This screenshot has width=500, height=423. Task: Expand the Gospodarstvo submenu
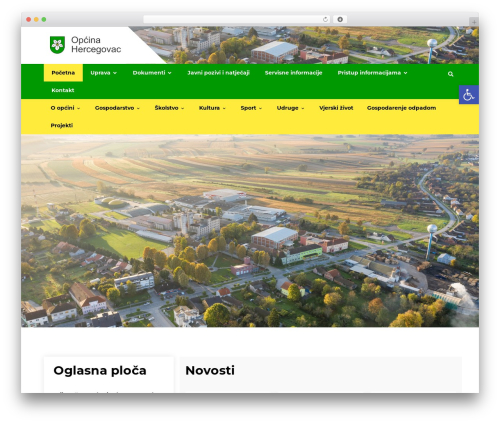point(117,108)
